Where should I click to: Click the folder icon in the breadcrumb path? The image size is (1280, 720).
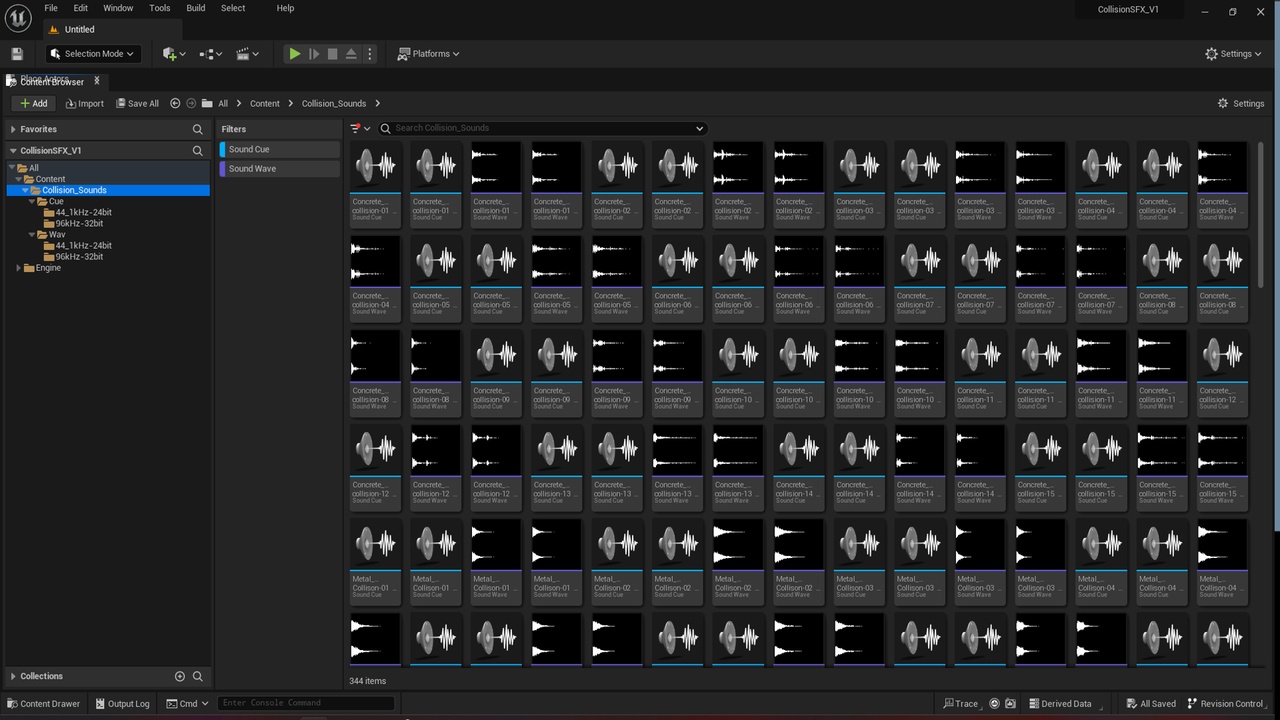pyautogui.click(x=207, y=103)
